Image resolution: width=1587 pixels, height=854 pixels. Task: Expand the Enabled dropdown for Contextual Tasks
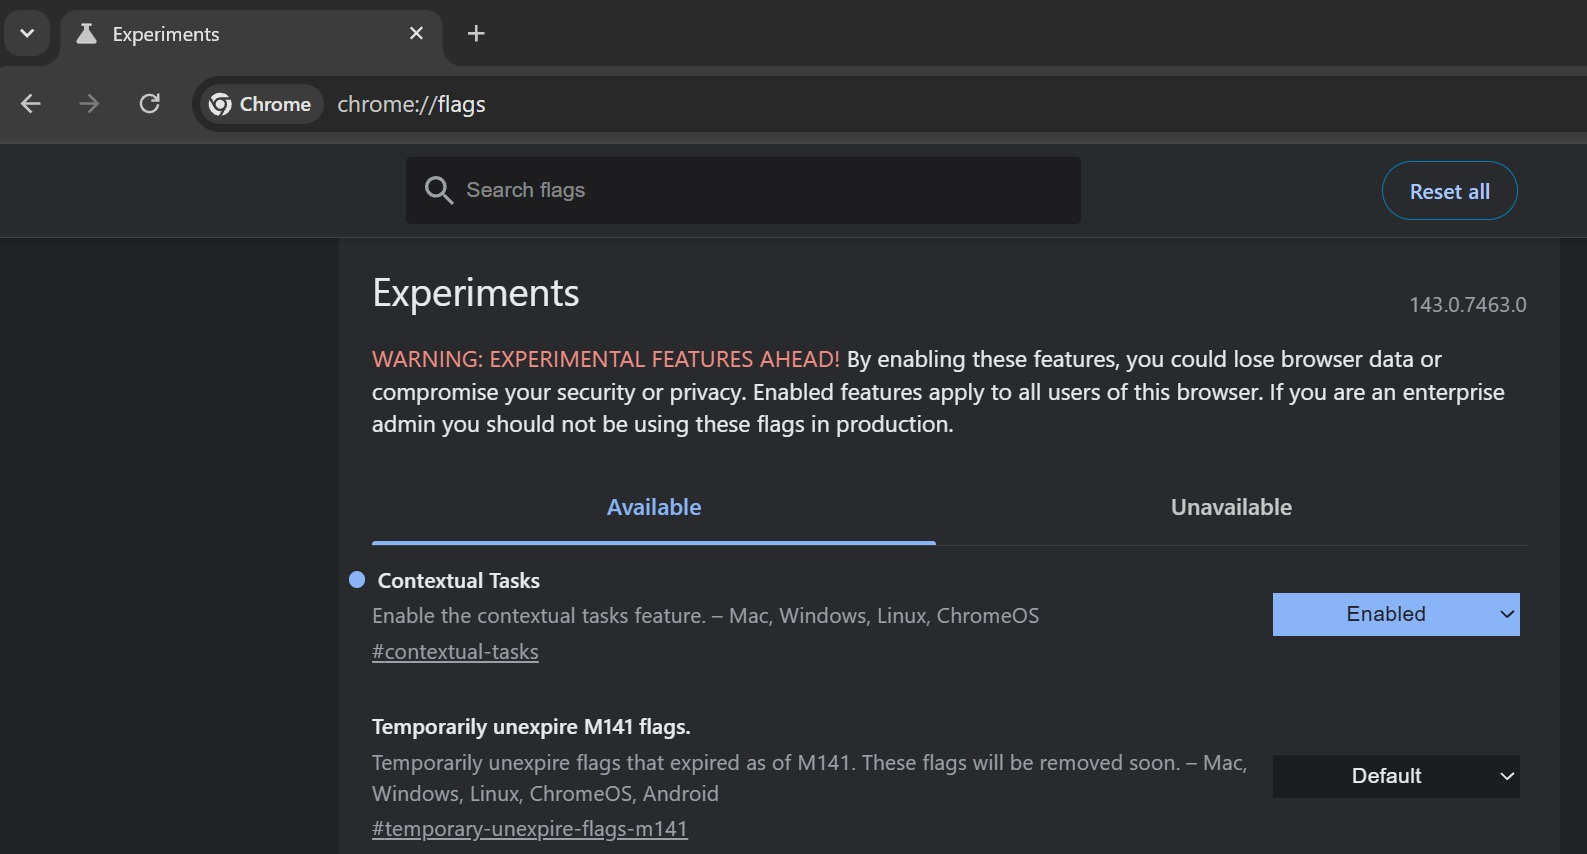coord(1395,615)
